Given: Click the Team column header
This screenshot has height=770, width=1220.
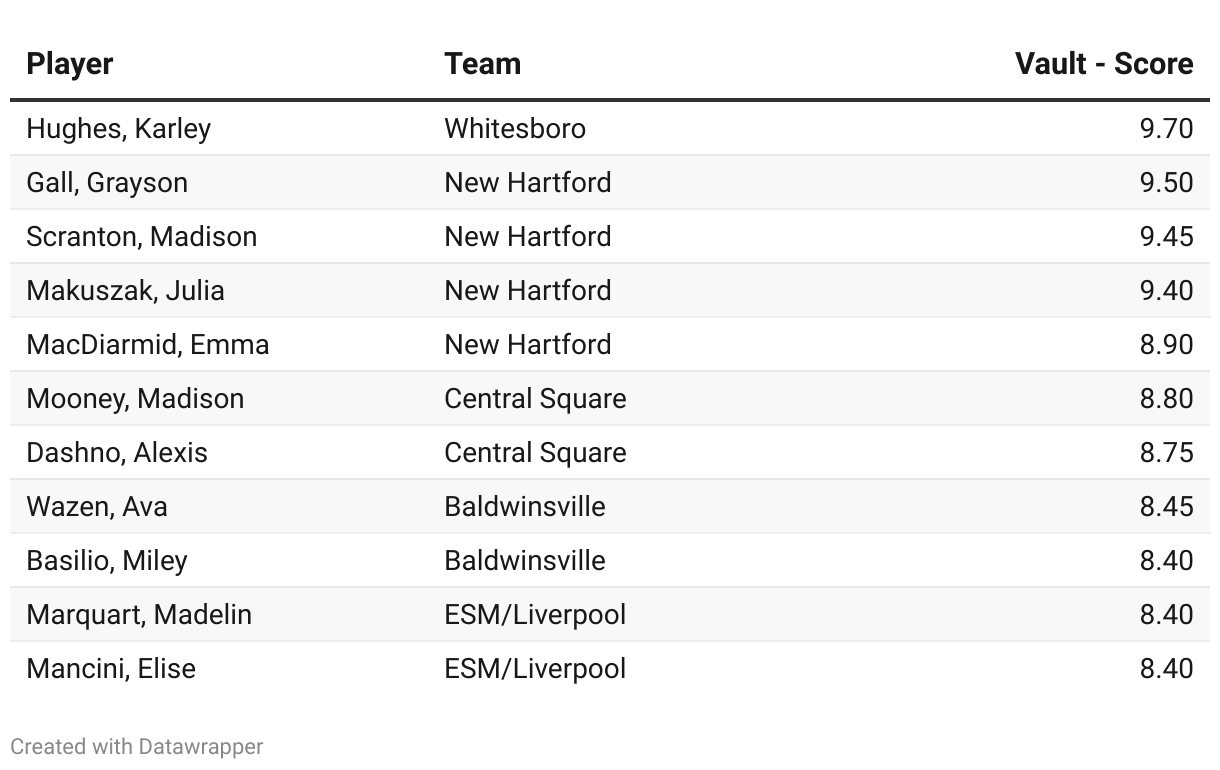Looking at the screenshot, I should 483,64.
